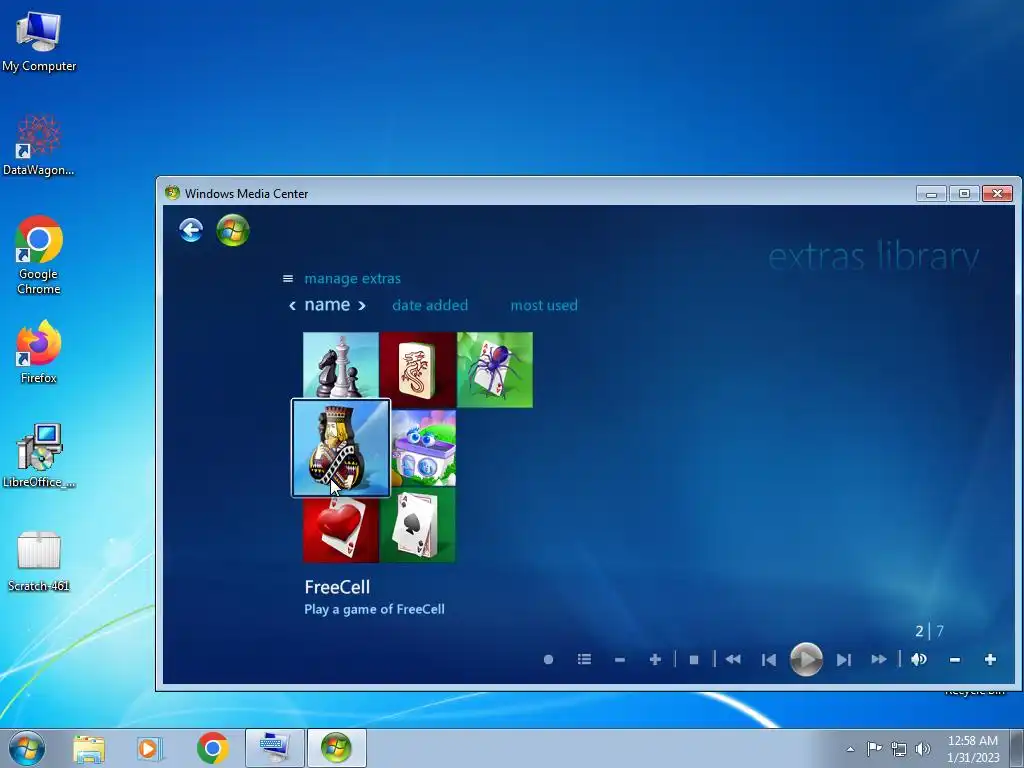Image resolution: width=1024 pixels, height=768 pixels.
Task: Click the network tray icon
Action: point(899,748)
